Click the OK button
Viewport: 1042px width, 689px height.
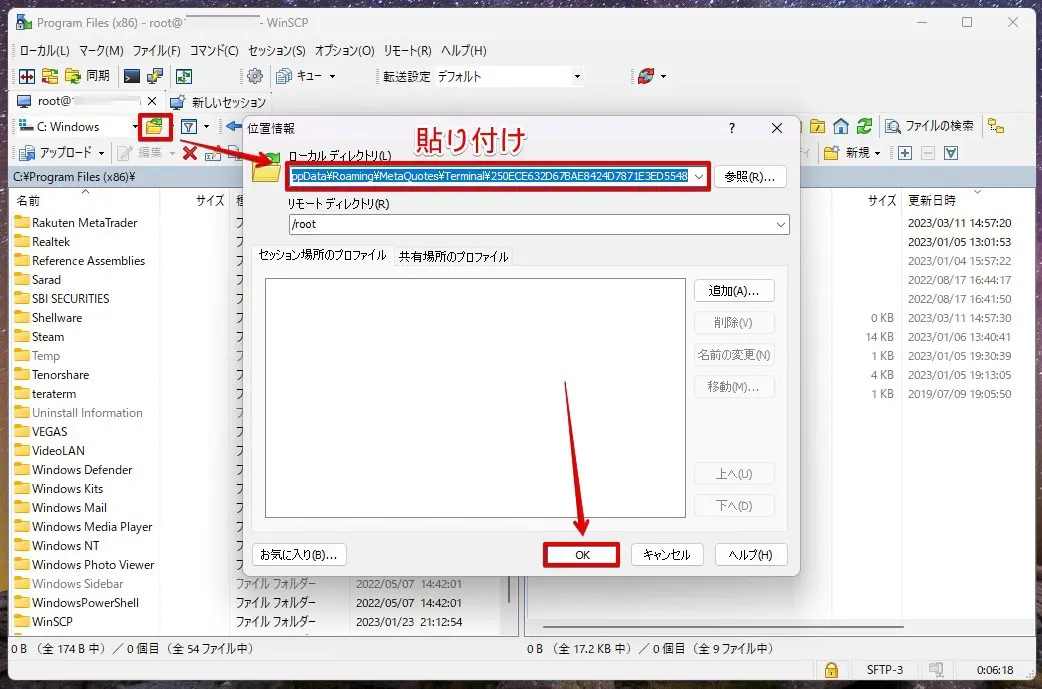(x=582, y=554)
